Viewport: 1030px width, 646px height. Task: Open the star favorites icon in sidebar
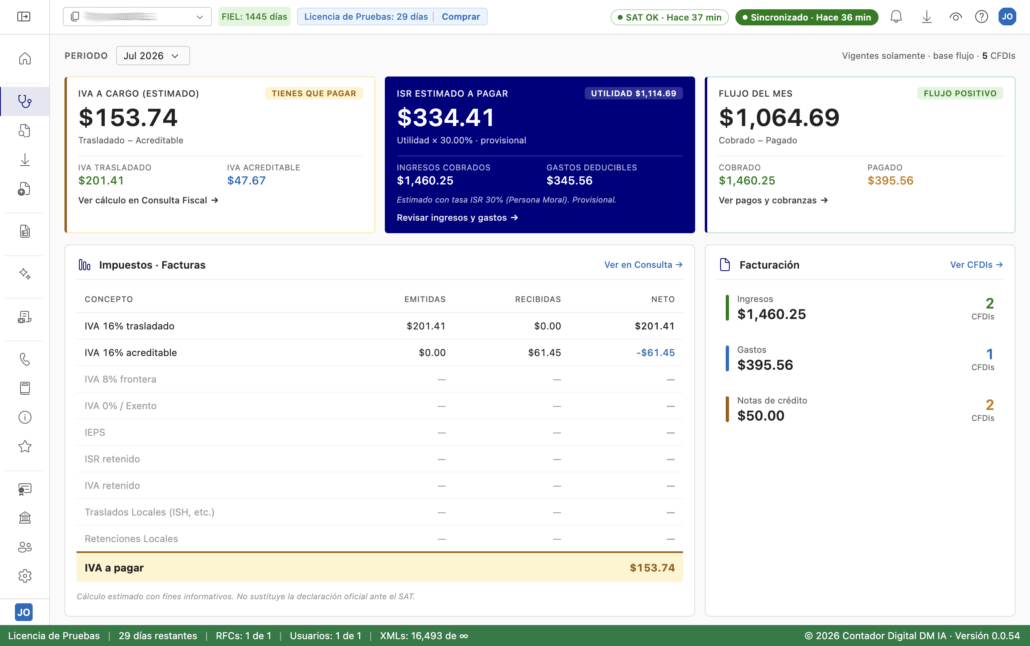pos(24,446)
